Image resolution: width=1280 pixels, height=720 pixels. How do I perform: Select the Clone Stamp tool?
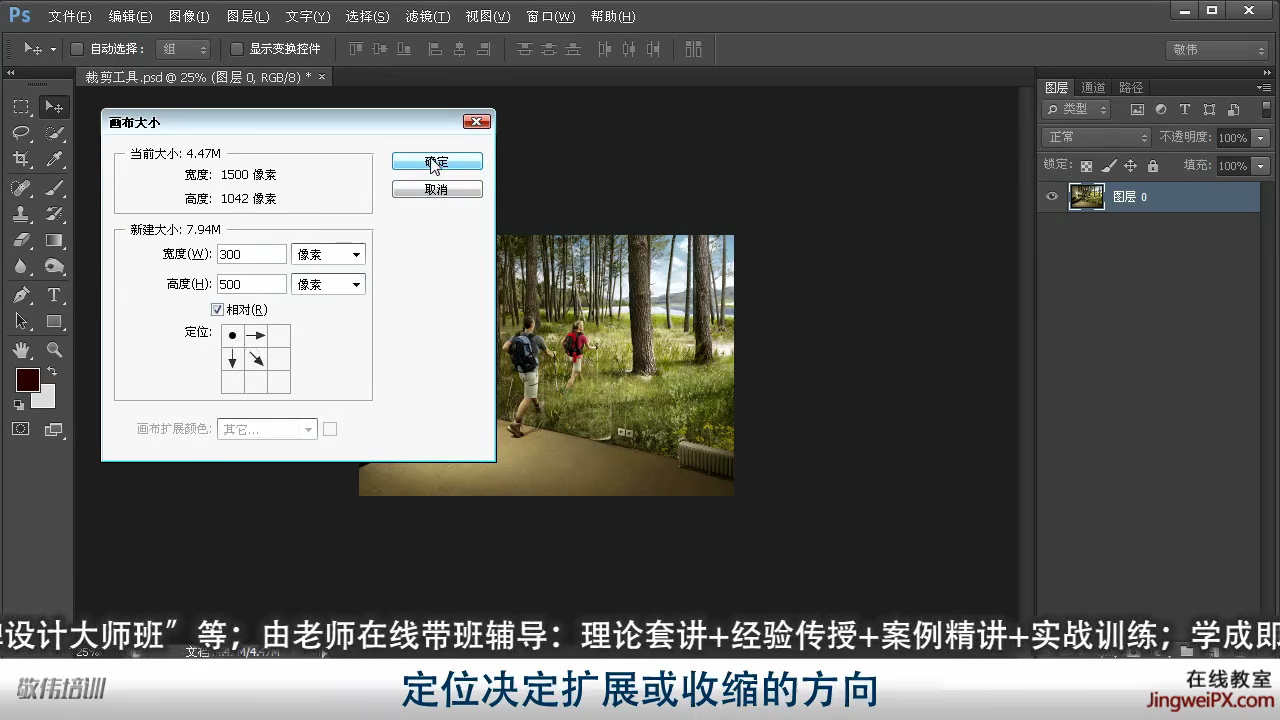coord(21,214)
